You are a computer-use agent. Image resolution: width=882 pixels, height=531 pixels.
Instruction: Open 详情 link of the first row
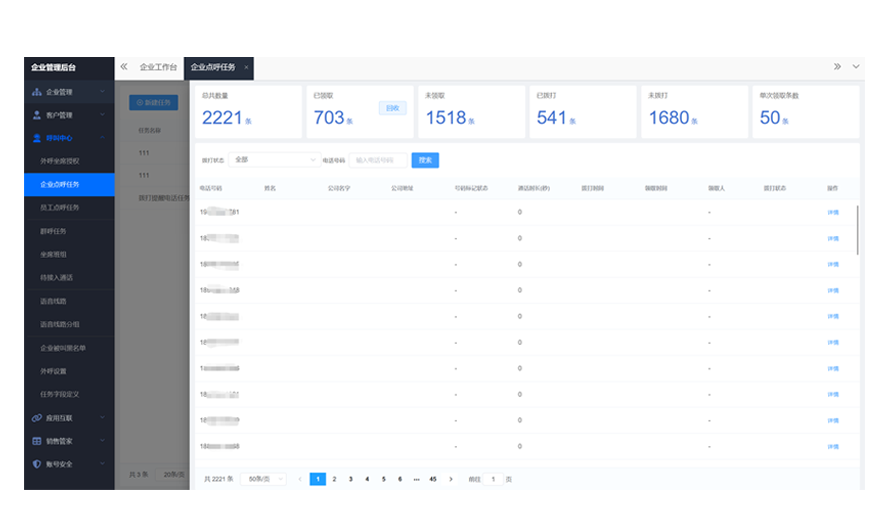pos(832,212)
